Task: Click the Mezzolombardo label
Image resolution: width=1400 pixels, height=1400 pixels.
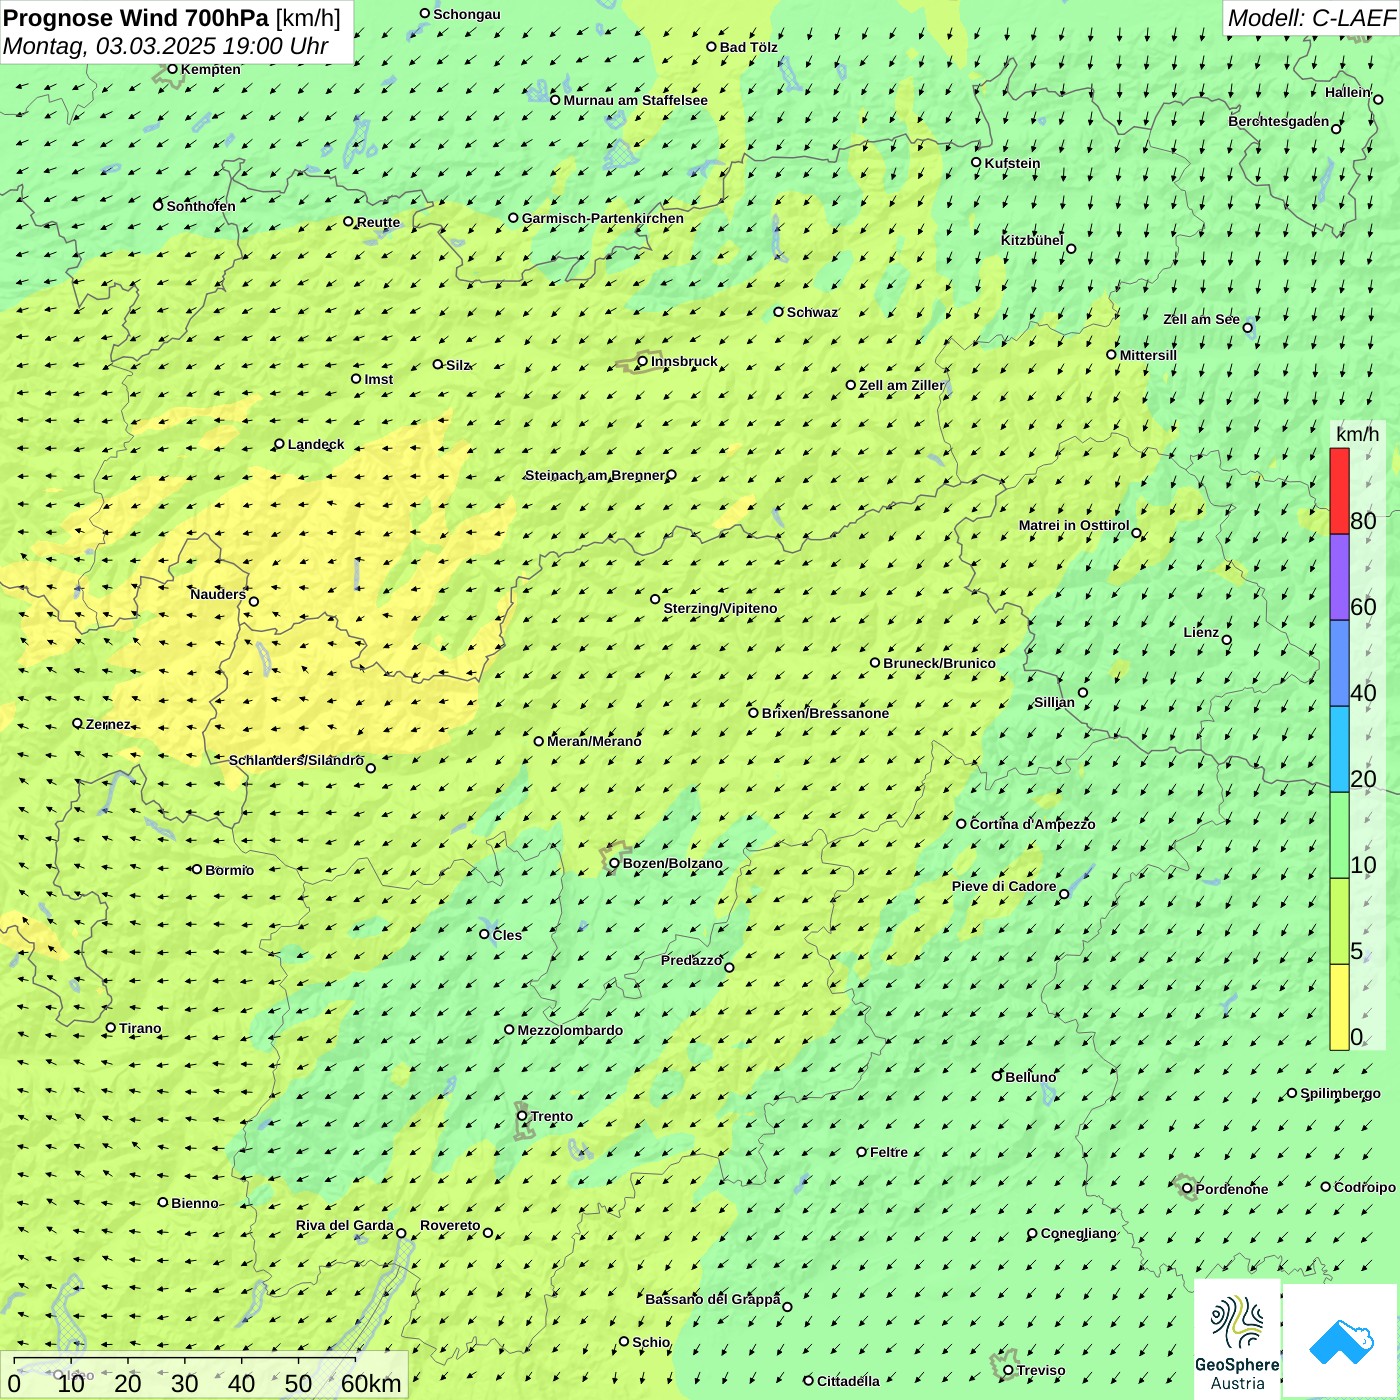Action: click(570, 1030)
